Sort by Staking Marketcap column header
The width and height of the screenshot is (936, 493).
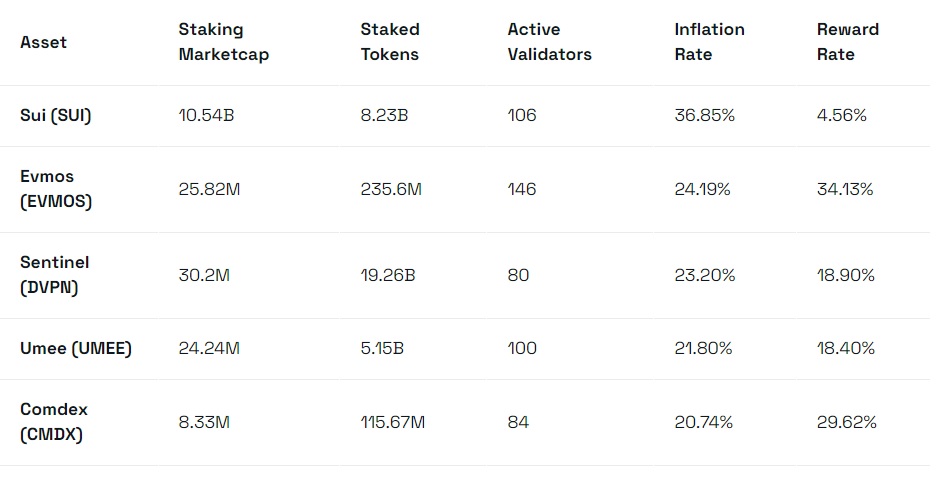click(223, 42)
